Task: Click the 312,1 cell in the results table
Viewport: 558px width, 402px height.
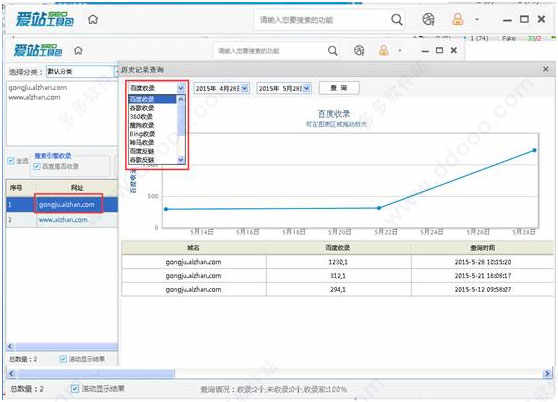Action: (338, 276)
